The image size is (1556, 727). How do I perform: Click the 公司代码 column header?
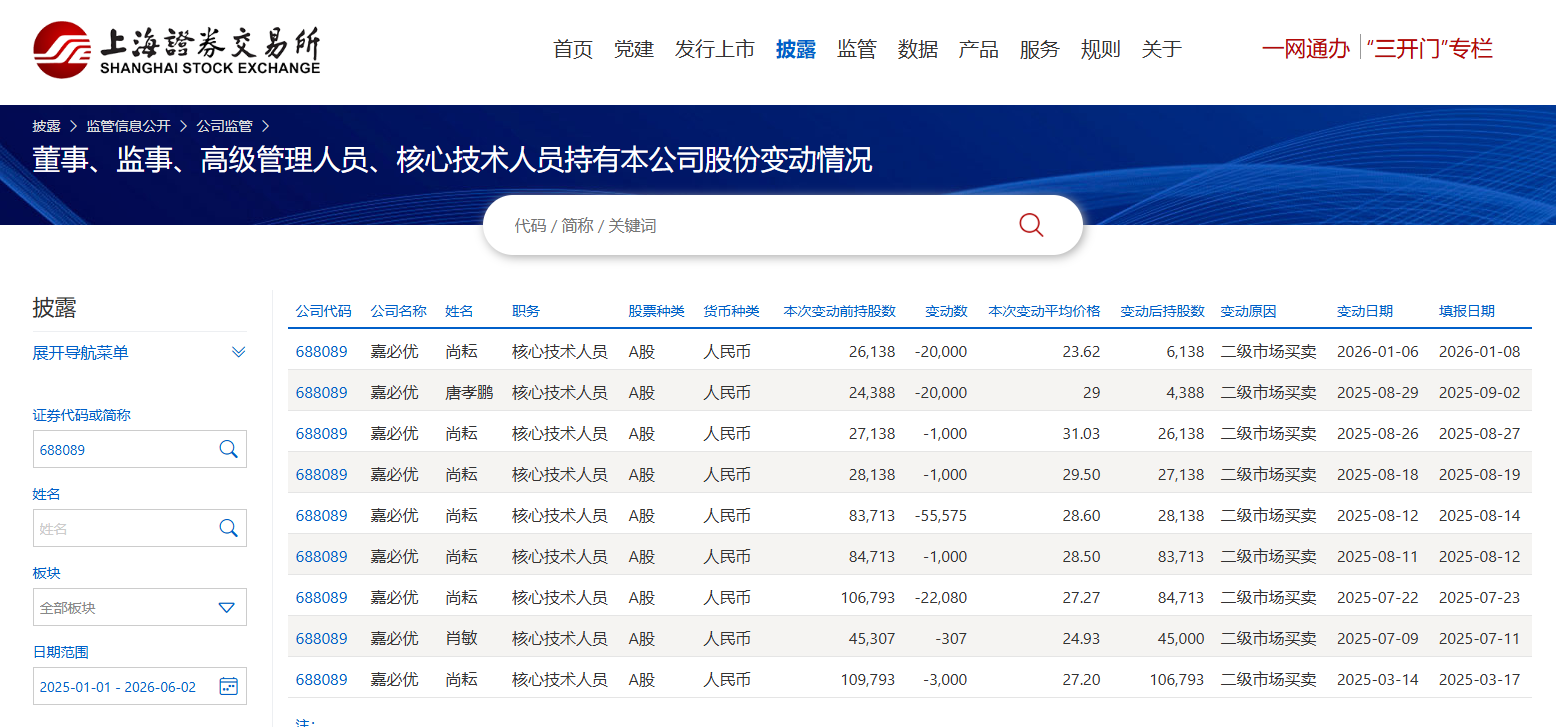point(323,311)
